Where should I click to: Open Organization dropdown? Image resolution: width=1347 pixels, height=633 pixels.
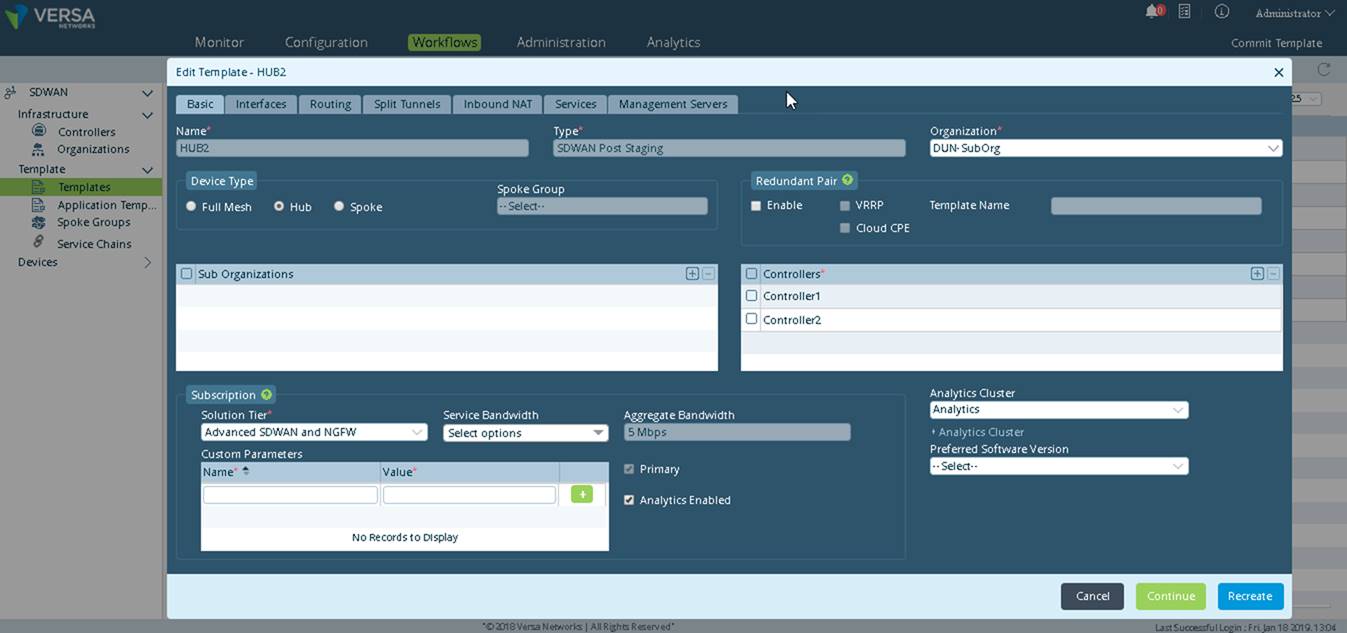click(x=1106, y=148)
